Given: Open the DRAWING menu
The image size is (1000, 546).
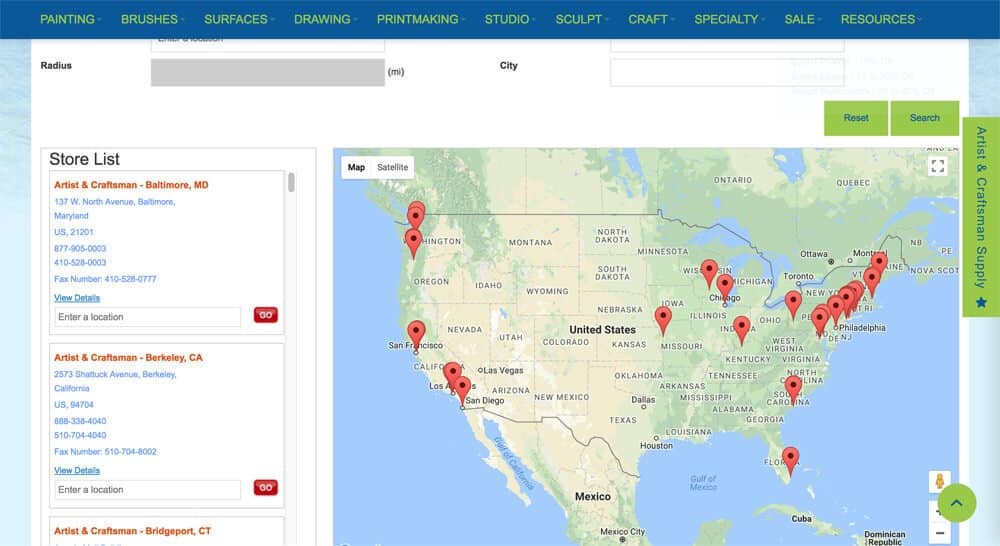Looking at the screenshot, I should 325,19.
